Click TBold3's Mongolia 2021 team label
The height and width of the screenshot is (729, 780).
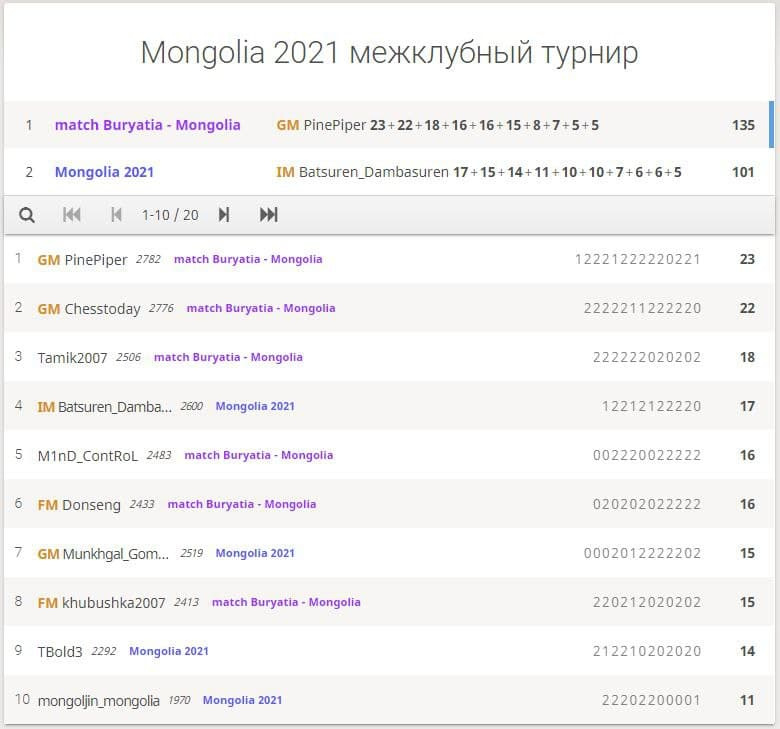click(168, 651)
